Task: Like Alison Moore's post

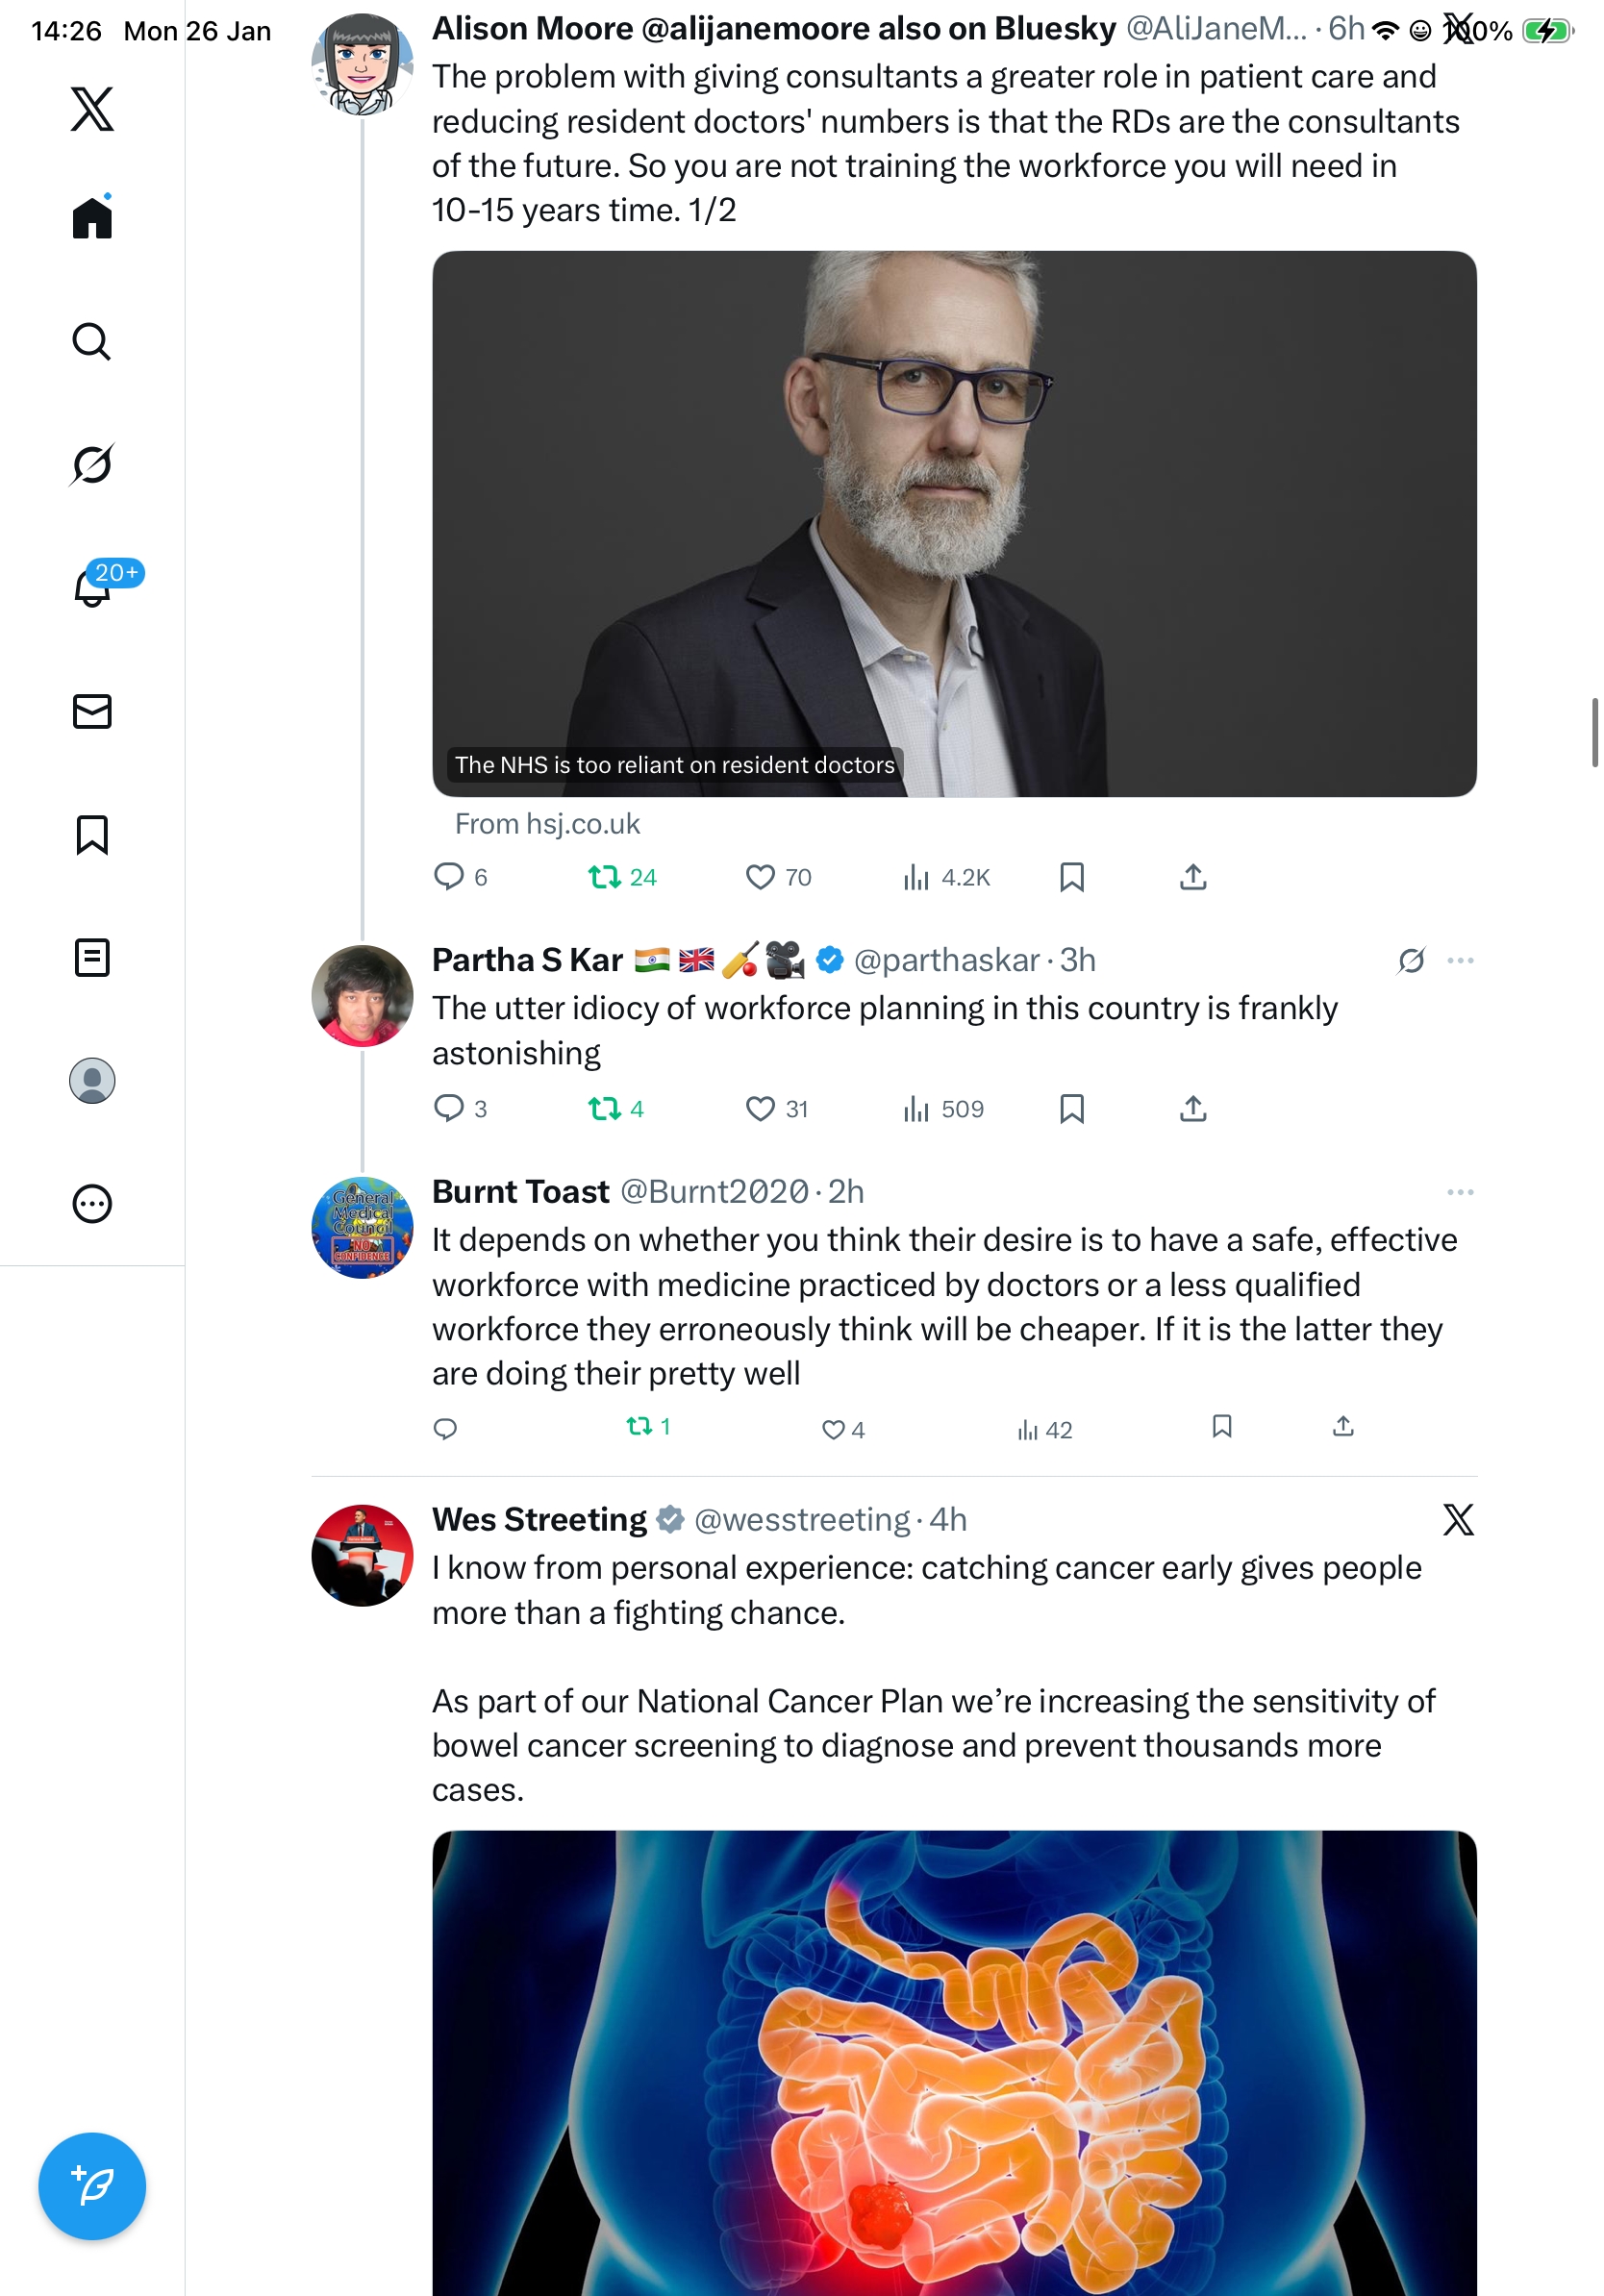Action: pyautogui.click(x=760, y=877)
